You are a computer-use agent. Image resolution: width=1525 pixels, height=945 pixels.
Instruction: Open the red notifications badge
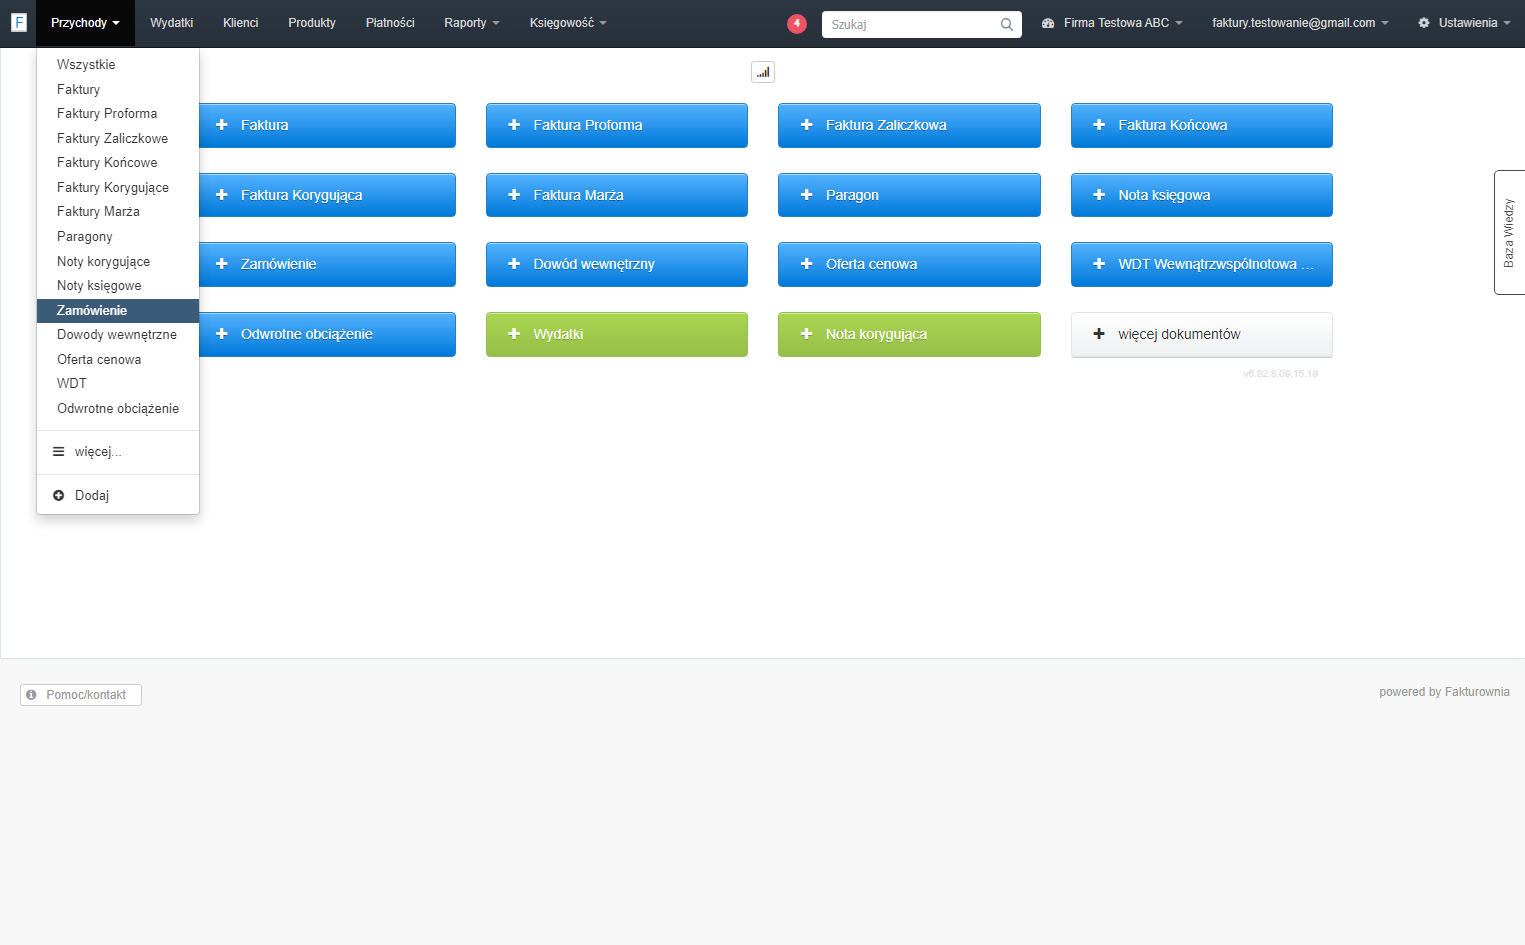797,24
